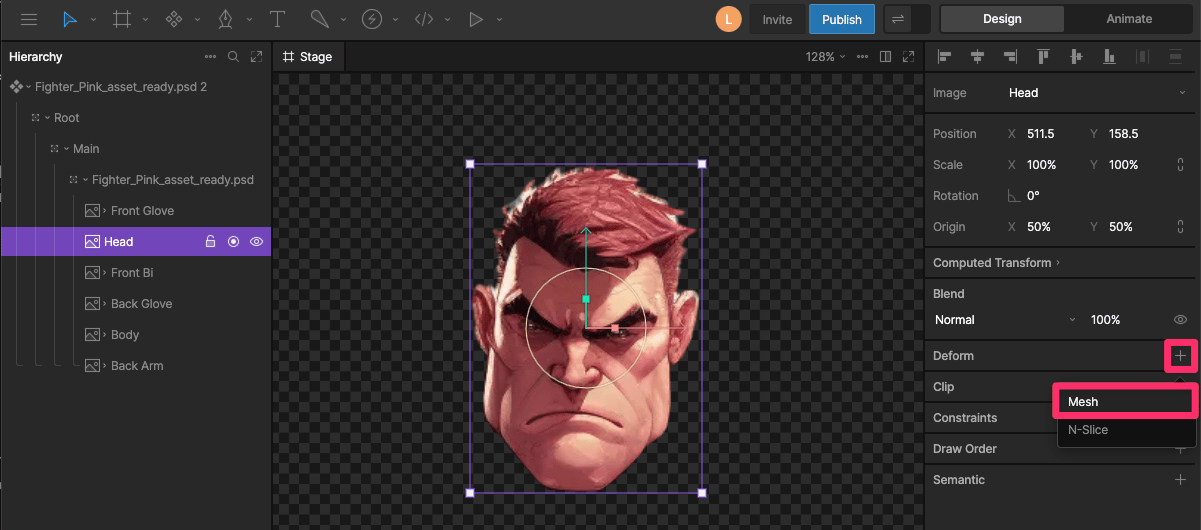
Task: Open the Normal blend mode dropdown
Action: (x=1006, y=320)
